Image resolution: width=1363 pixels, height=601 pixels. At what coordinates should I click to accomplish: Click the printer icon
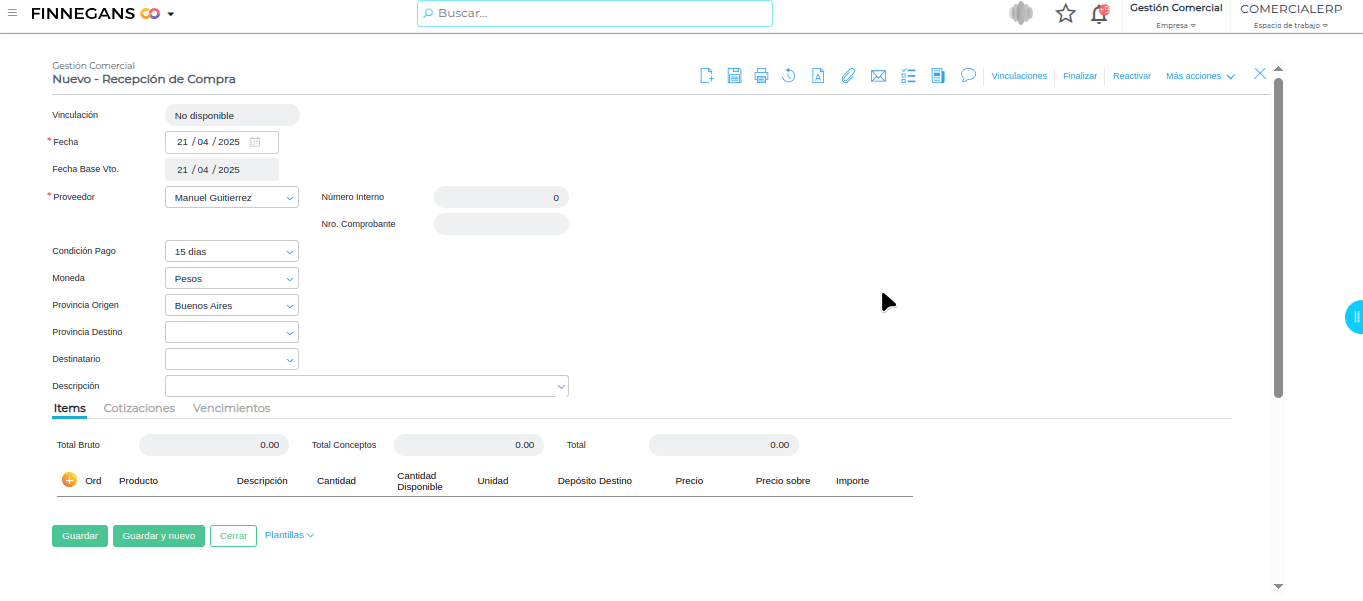click(761, 76)
